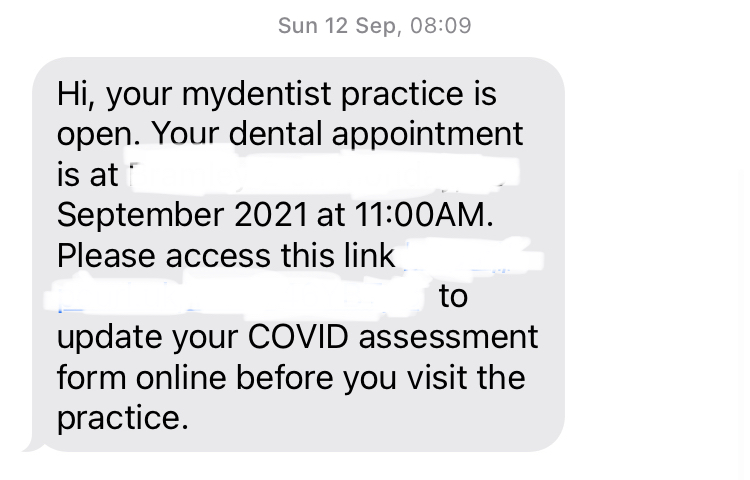Click the final word "practice." in the message
Screen dimensions: 750x480
[122, 418]
